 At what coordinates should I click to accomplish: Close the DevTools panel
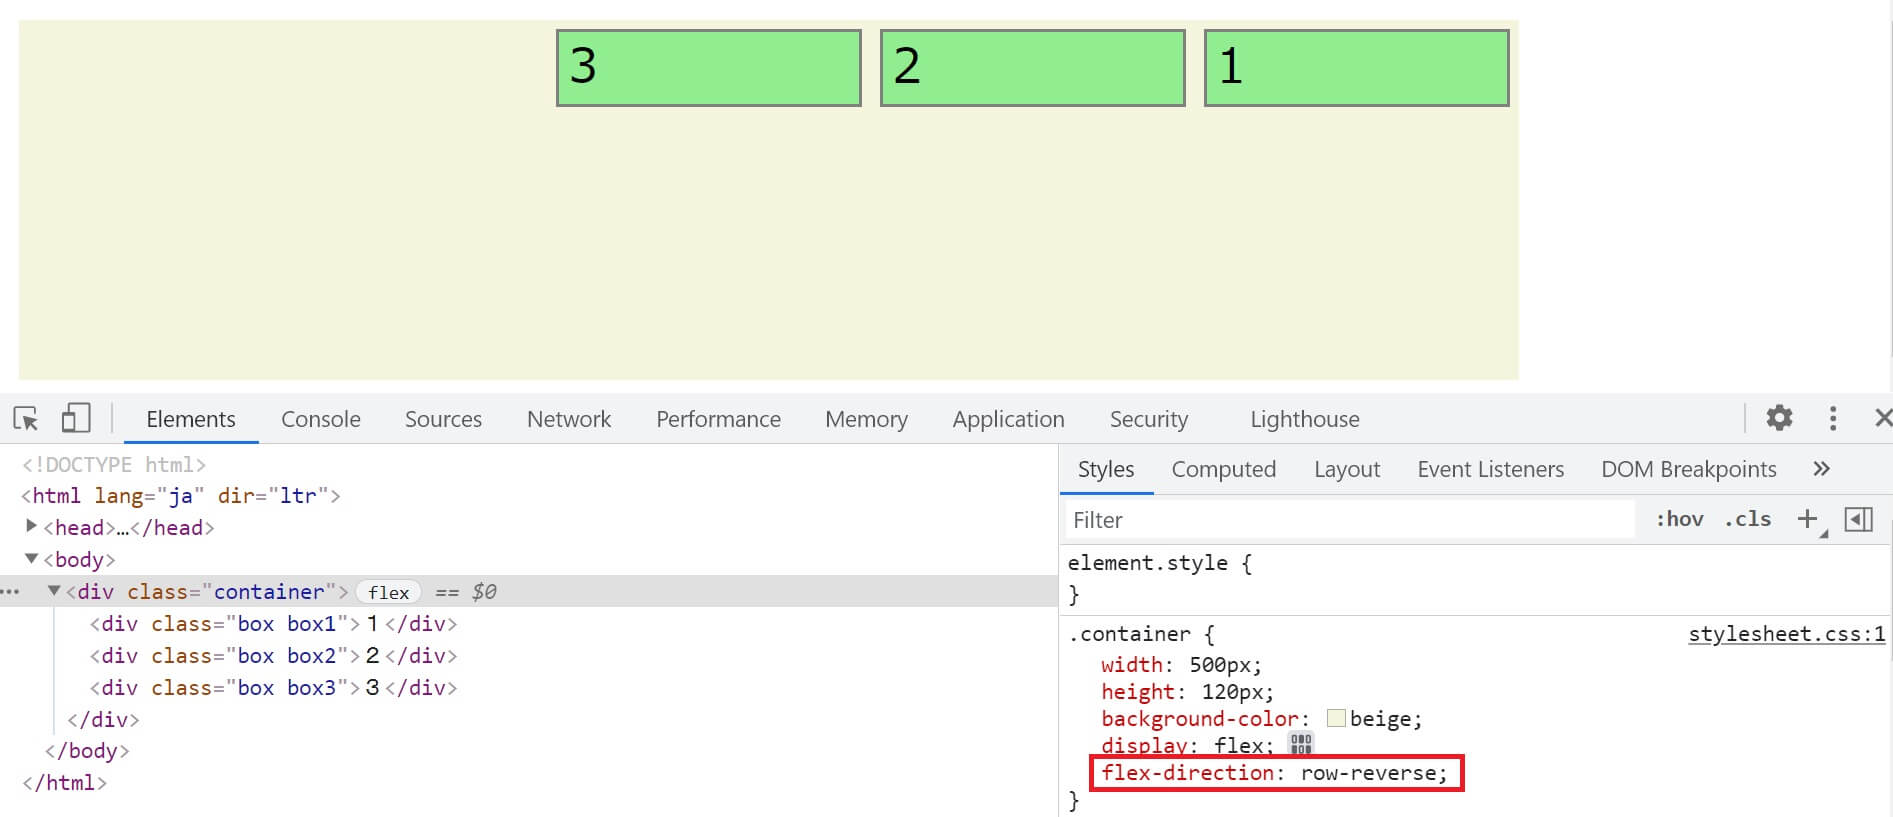(1882, 418)
